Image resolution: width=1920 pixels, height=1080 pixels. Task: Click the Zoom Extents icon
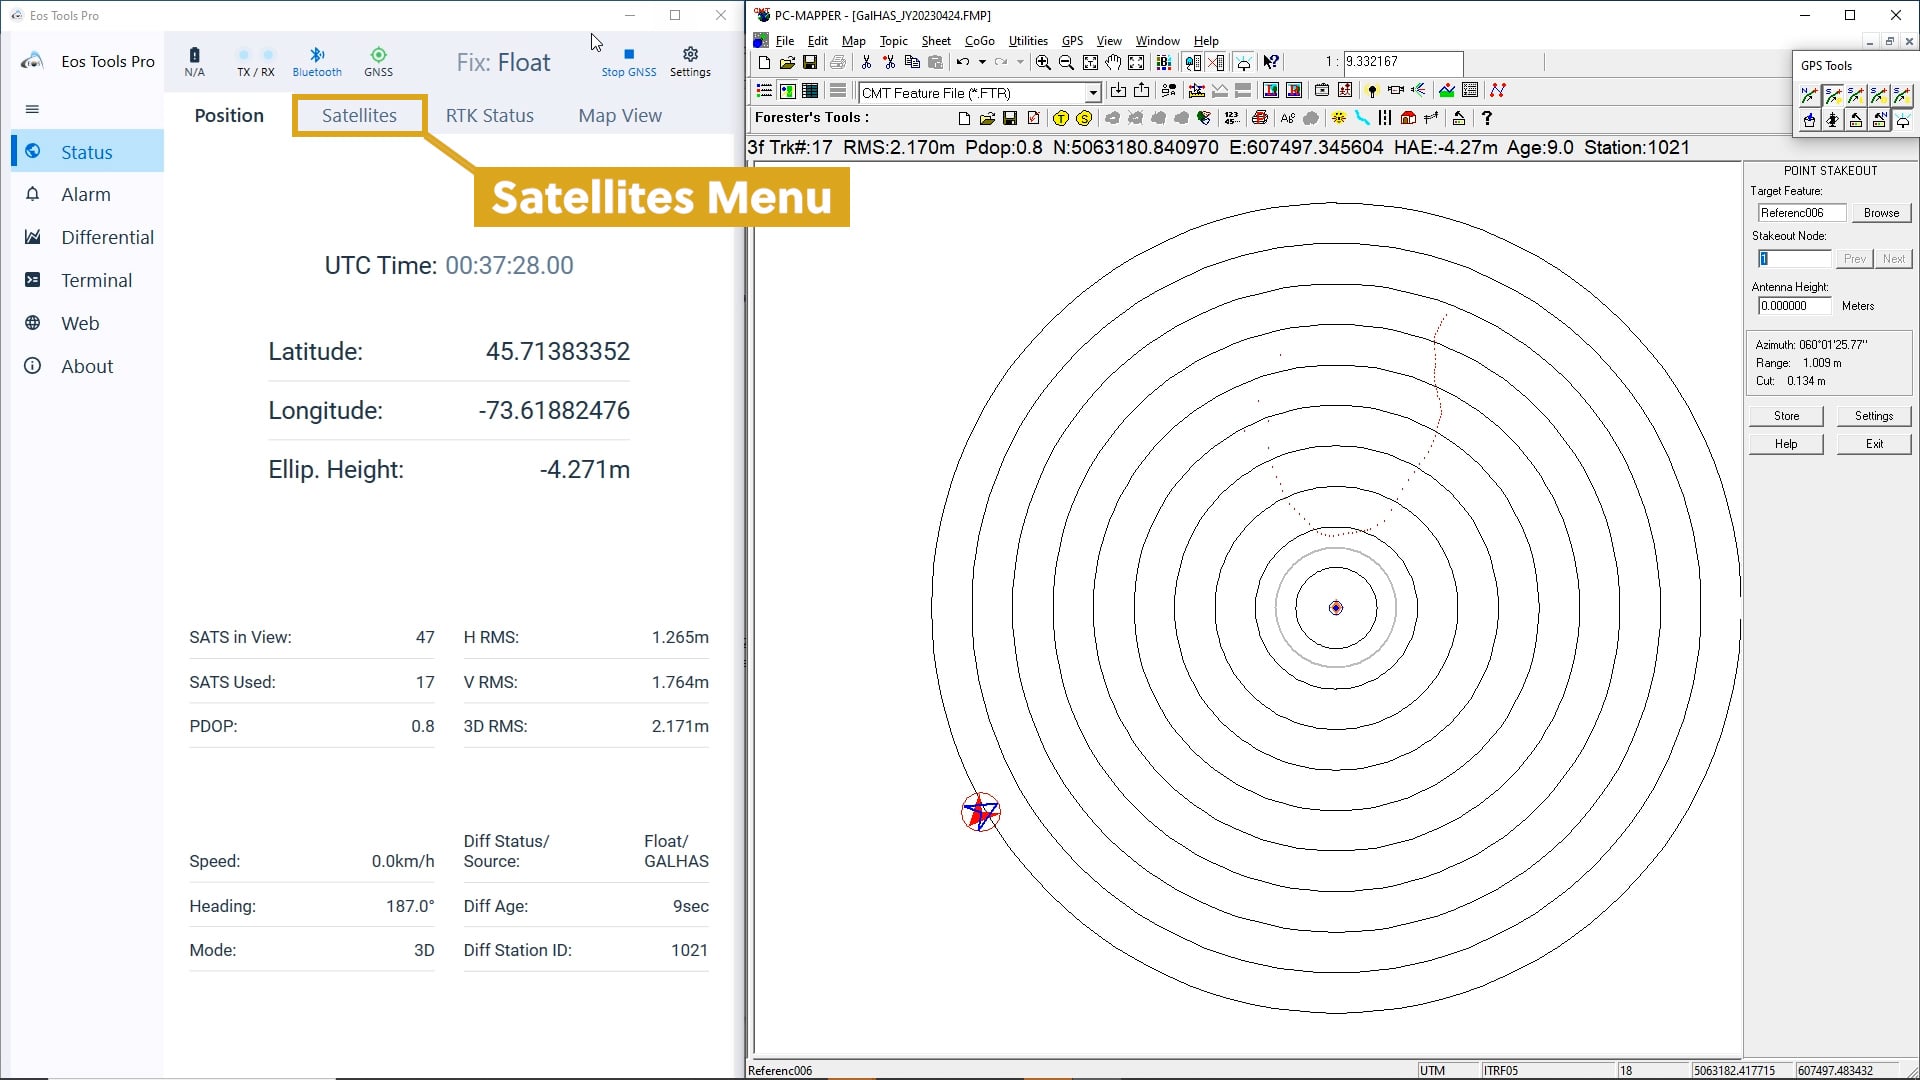(x=1136, y=62)
